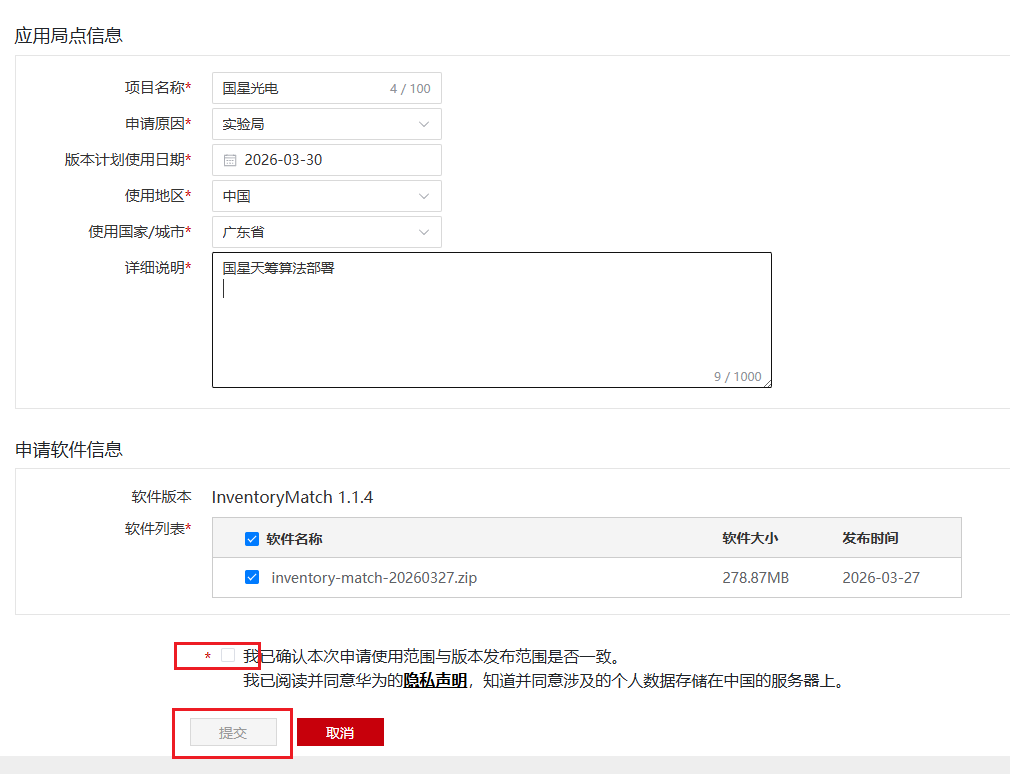This screenshot has height=774, width=1010.
Task: Toggle the select-all checkbox beside 软件名称
Action: coord(252,539)
